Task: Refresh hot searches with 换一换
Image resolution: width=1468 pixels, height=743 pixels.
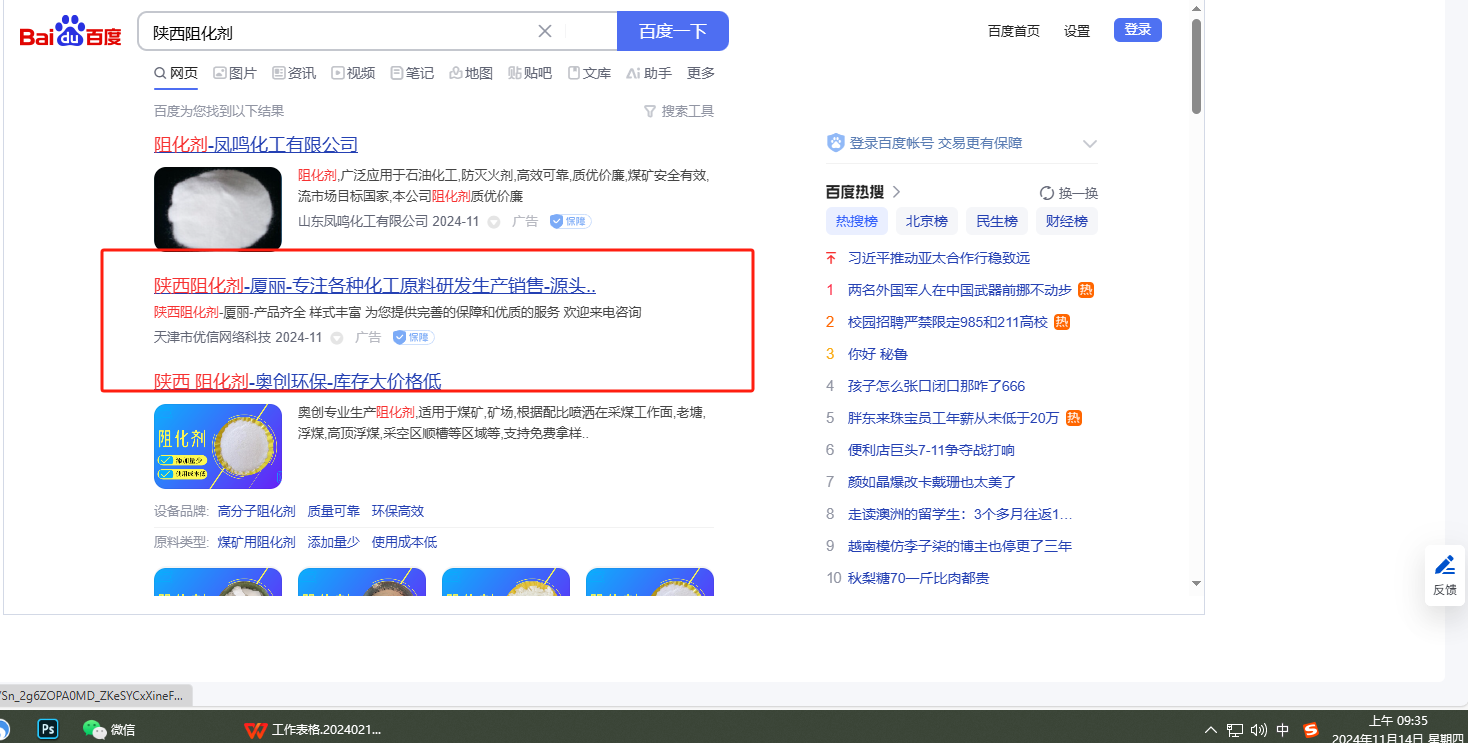Action: 1069,193
